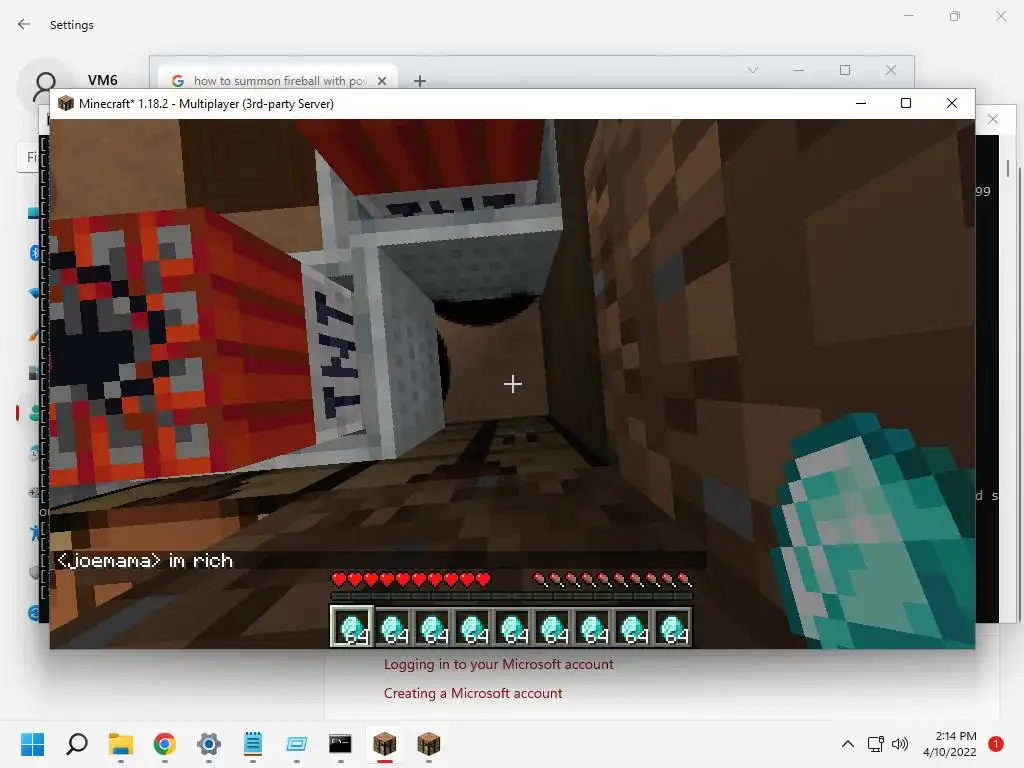Select the sixth hotbar diamond slot
Viewport: 1024px width, 768px height.
553,627
